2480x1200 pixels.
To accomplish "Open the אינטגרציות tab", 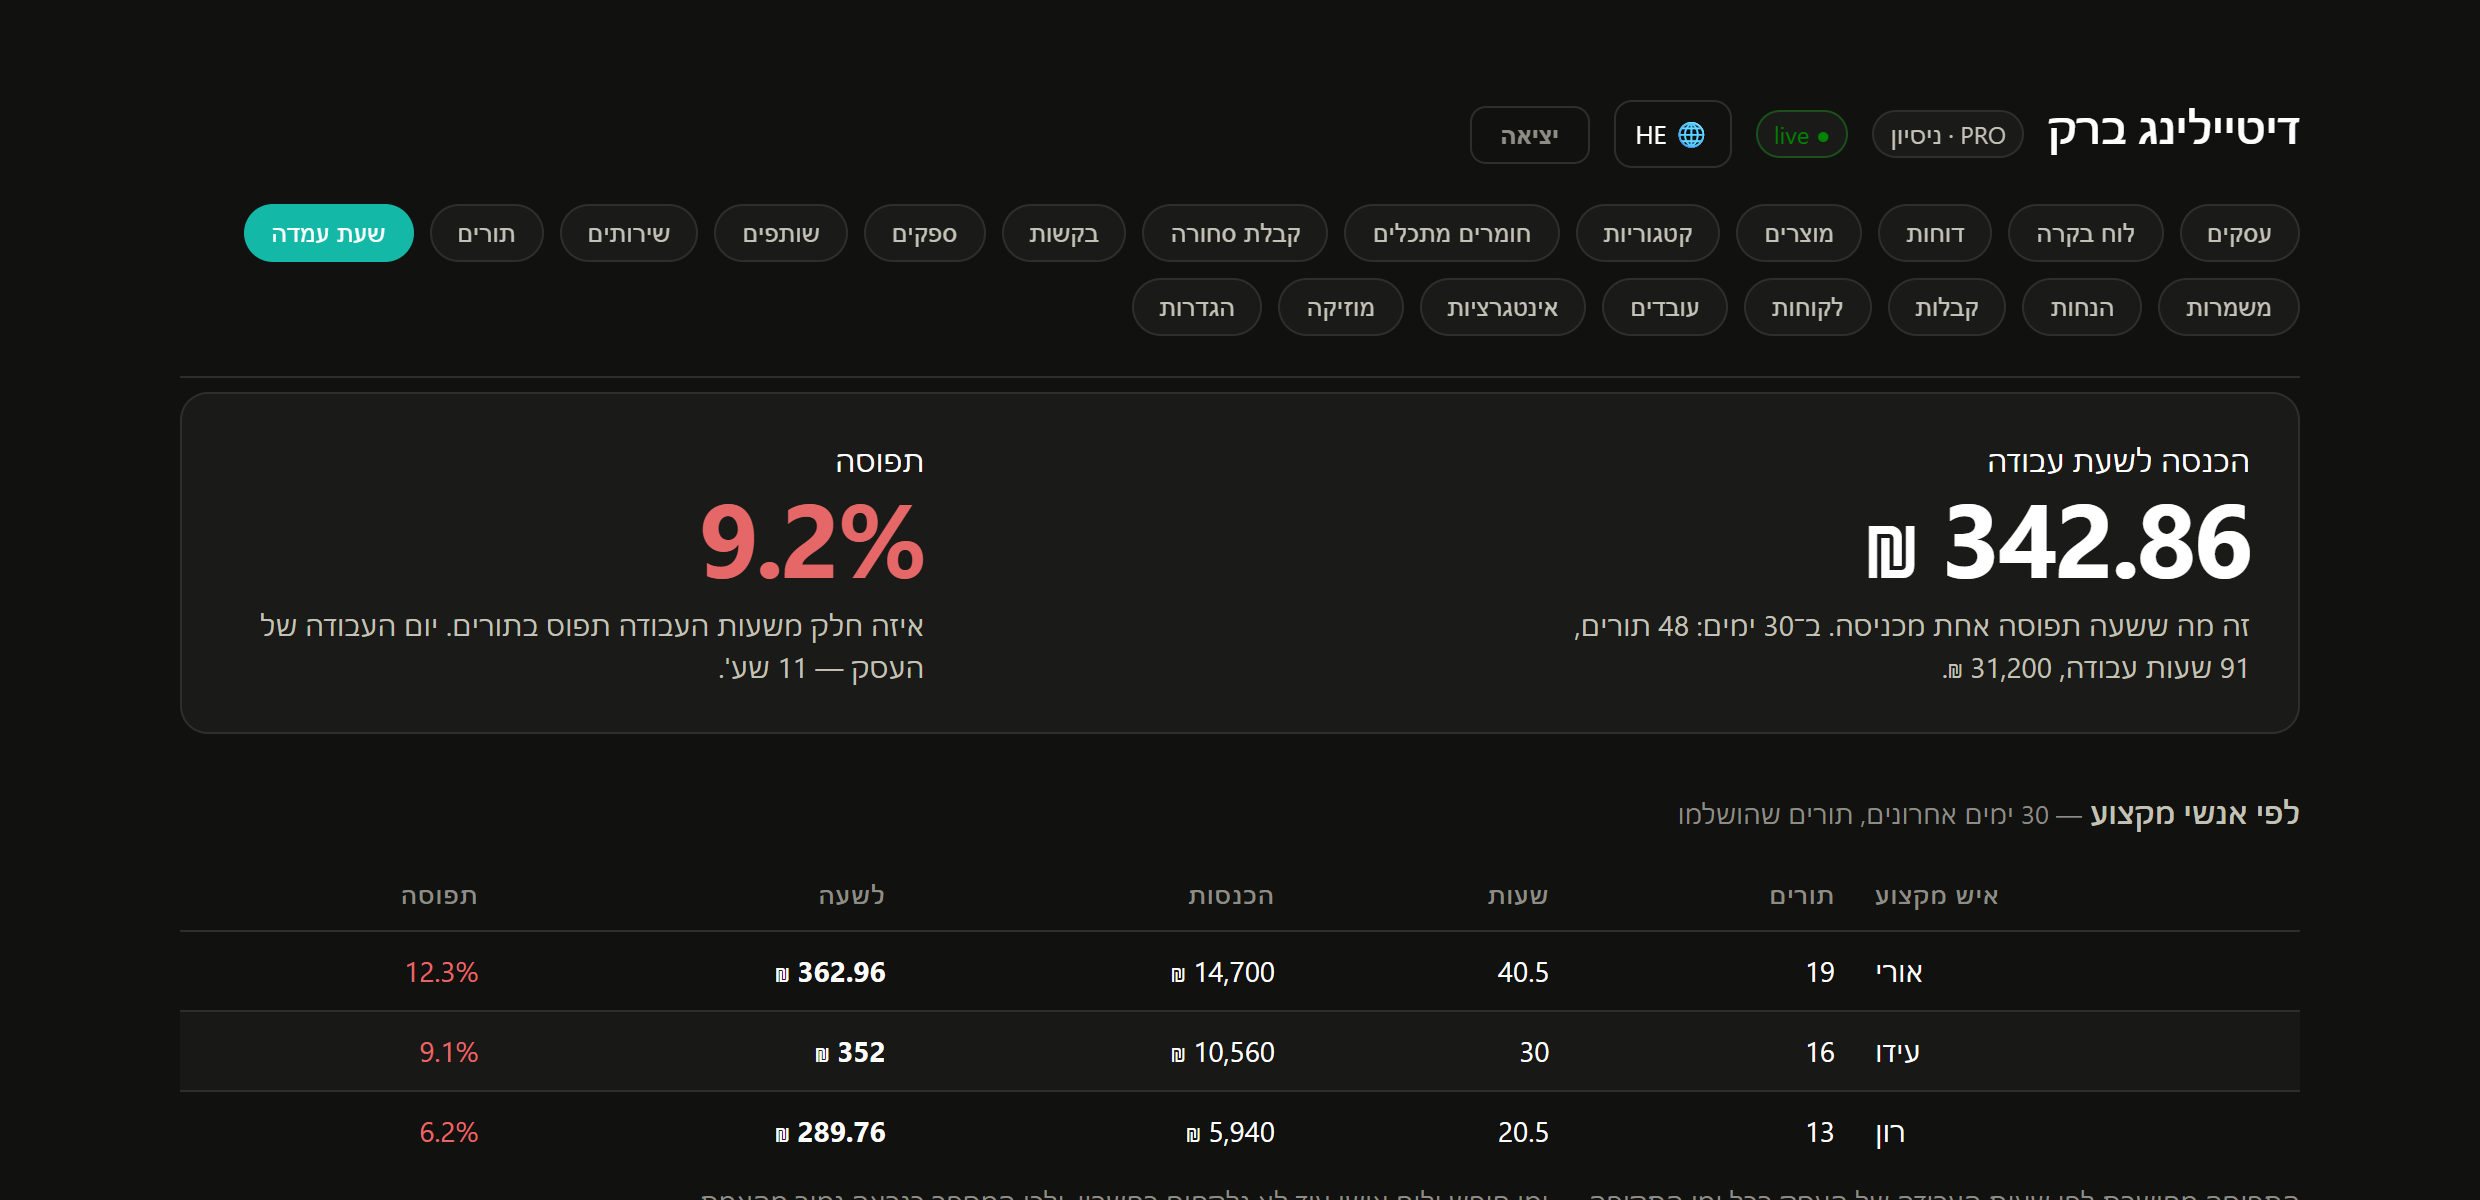I will [x=1502, y=307].
